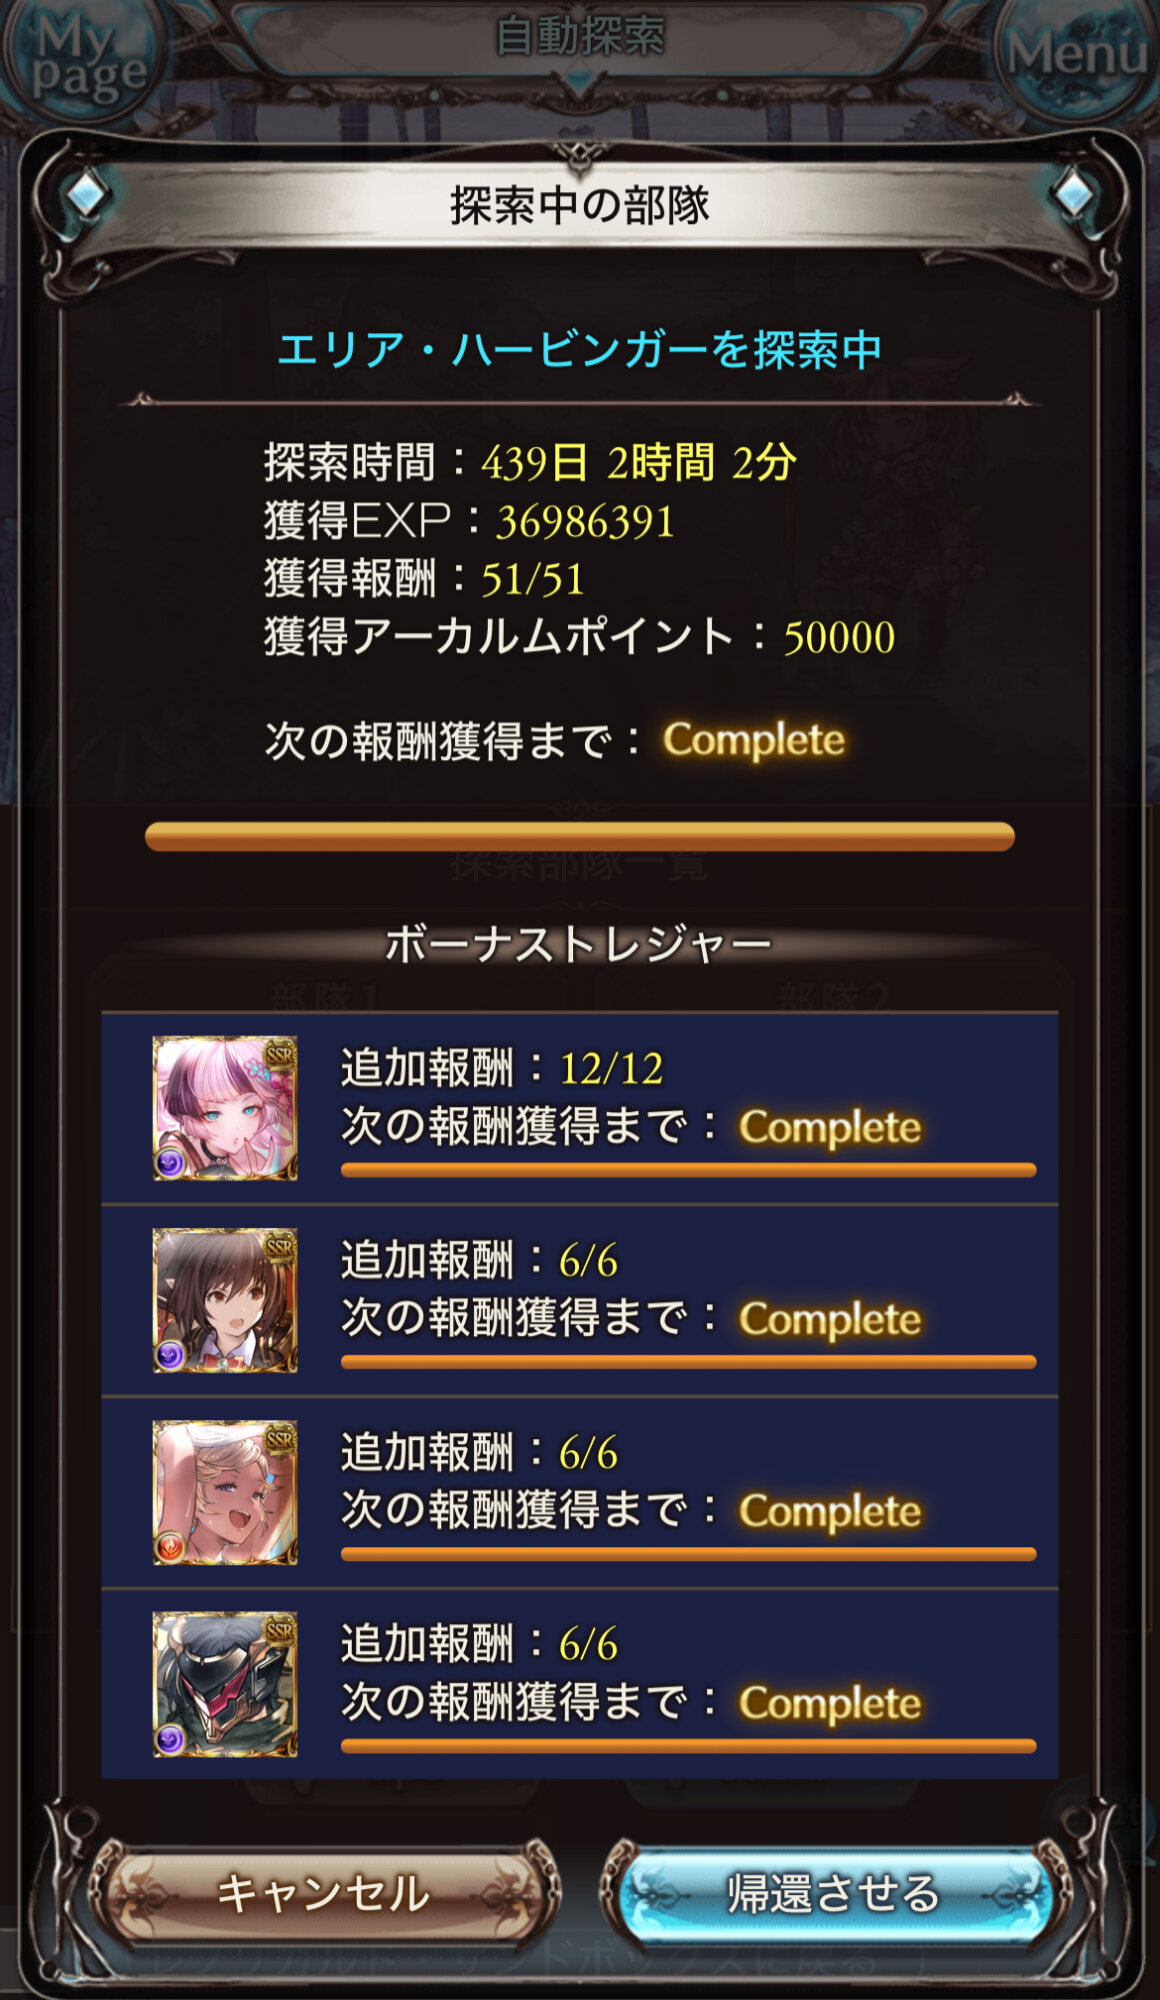
Task: Click the left diamond gem ornament
Action: coord(86,194)
